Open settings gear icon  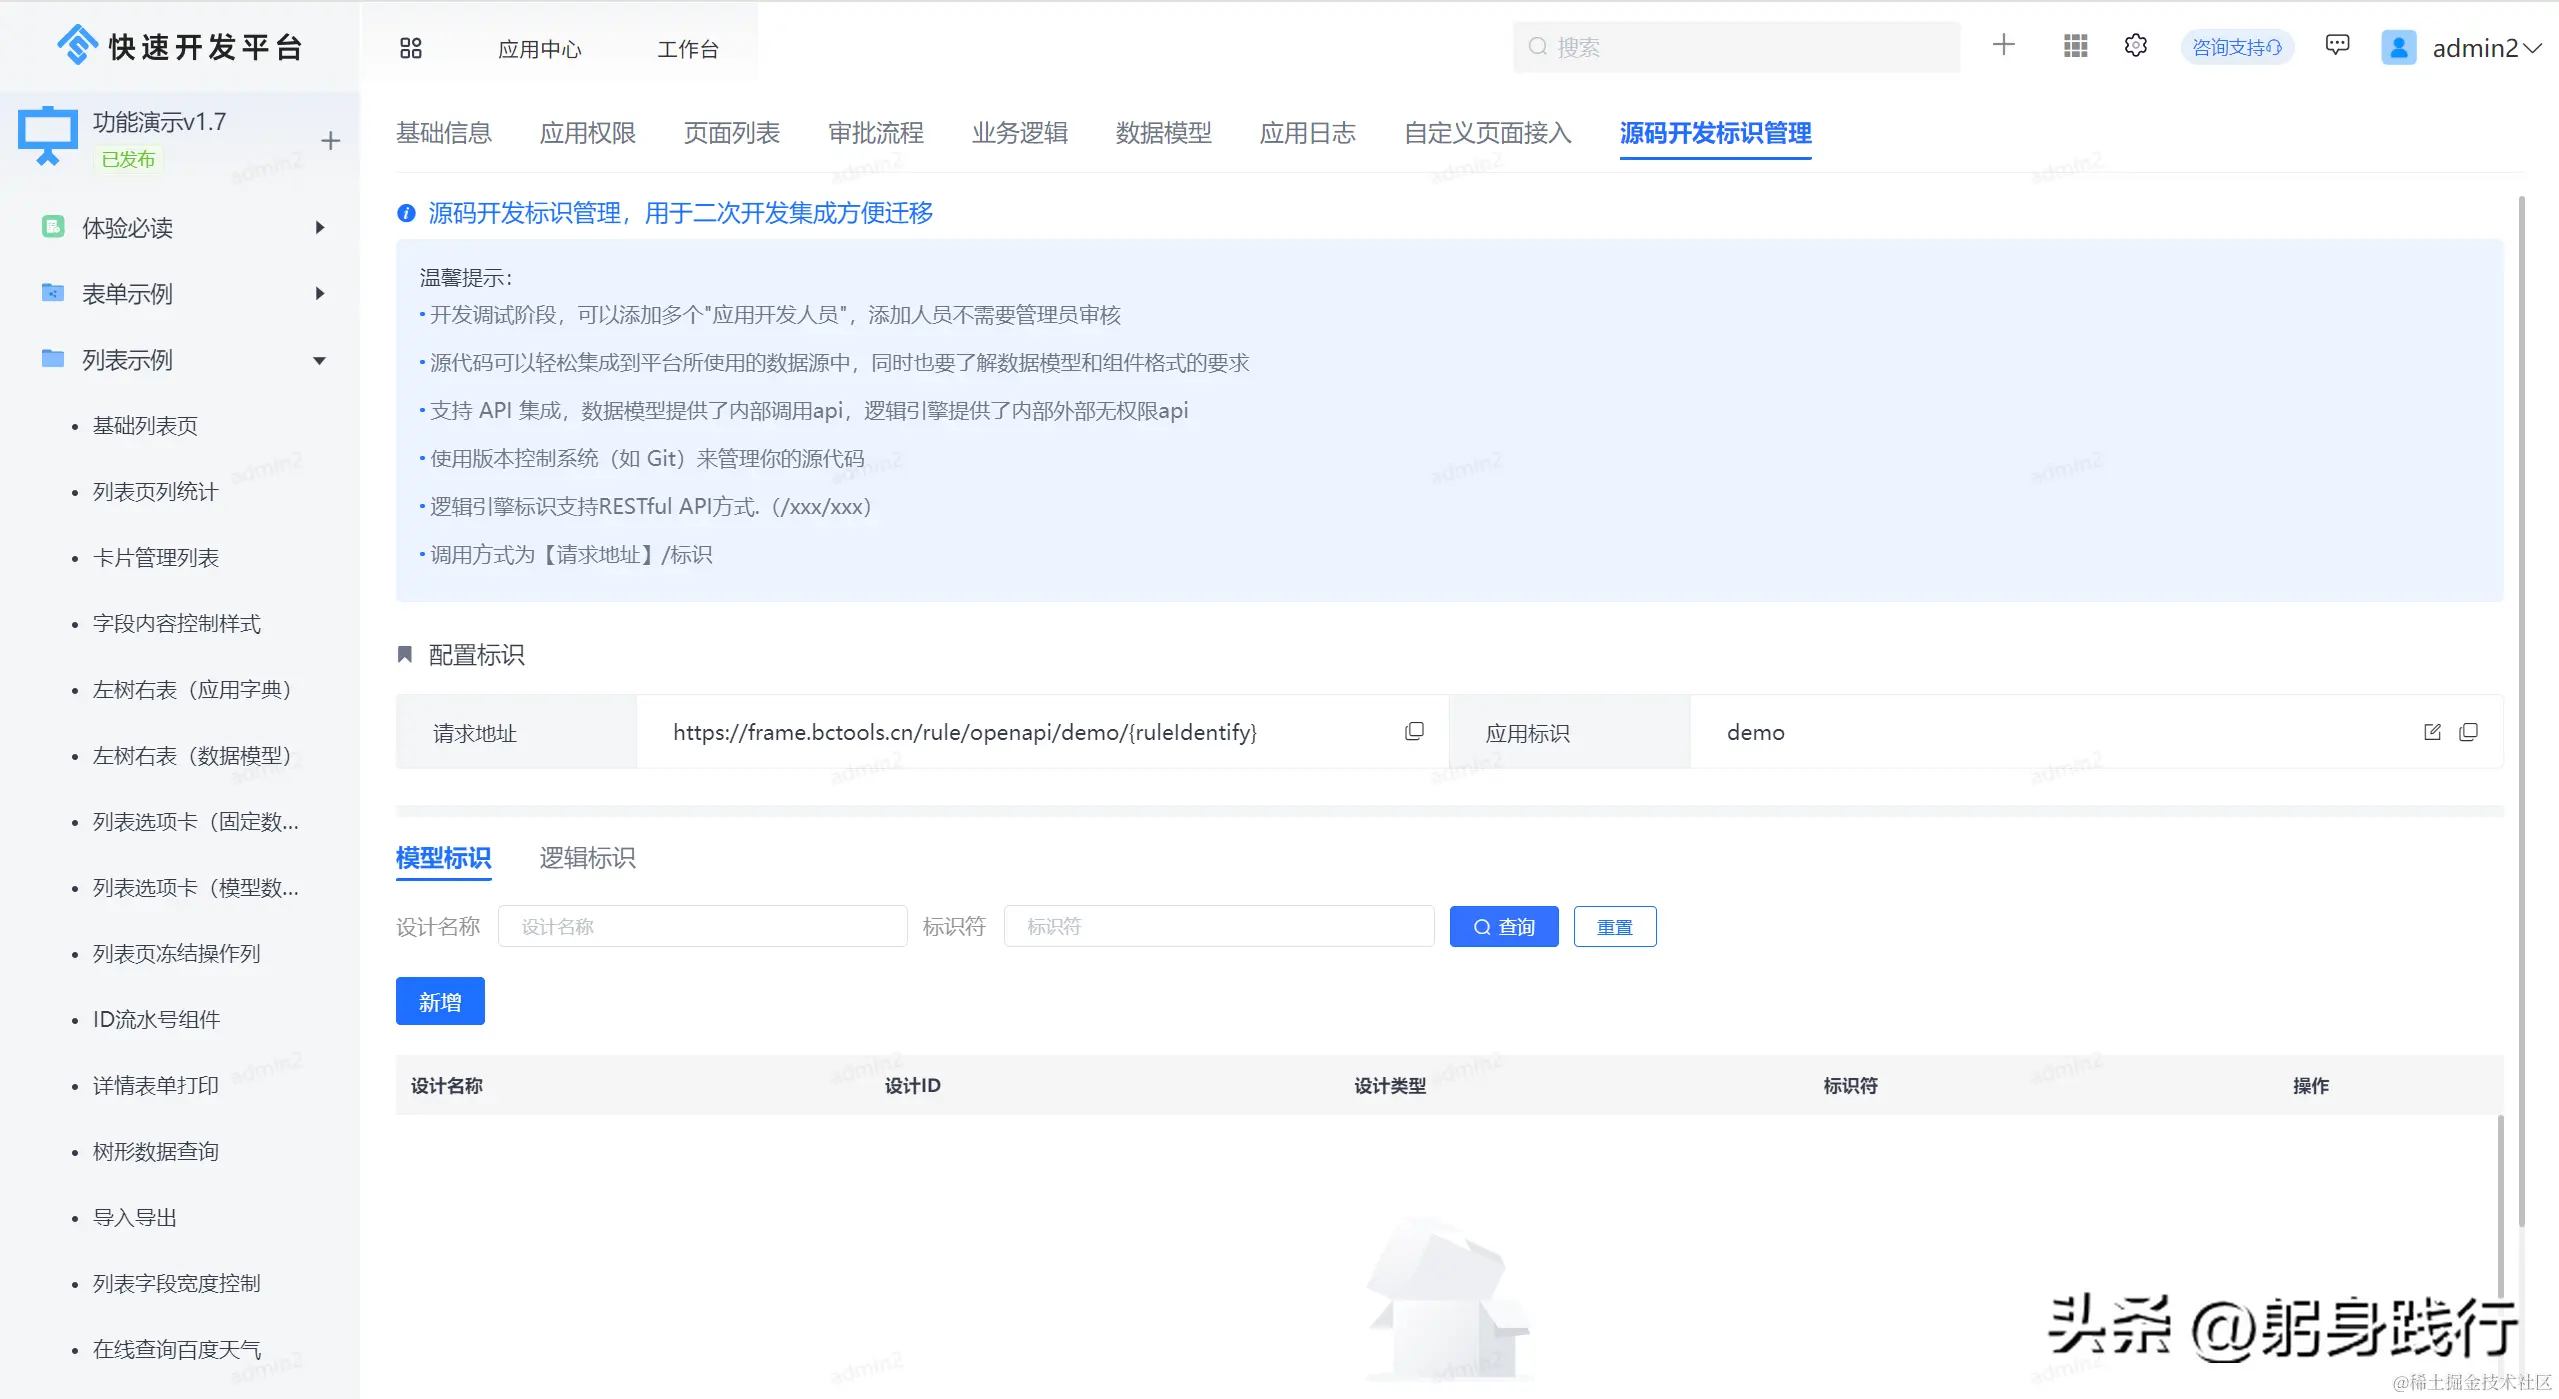(2135, 46)
